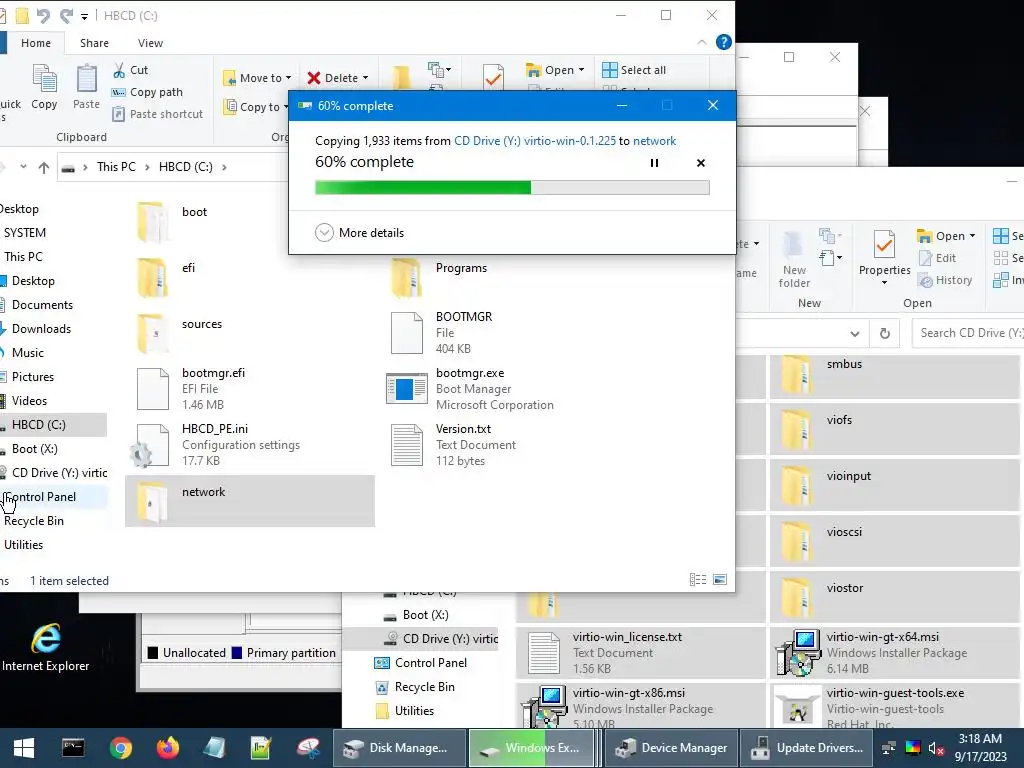Select the network folder
This screenshot has width=1024, height=768.
[x=249, y=501]
